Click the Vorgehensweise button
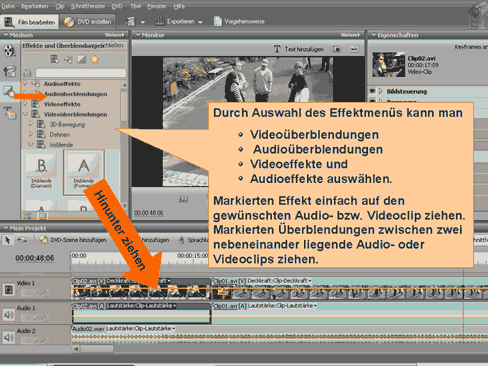Image resolution: width=488 pixels, height=366 pixels. 239,22
